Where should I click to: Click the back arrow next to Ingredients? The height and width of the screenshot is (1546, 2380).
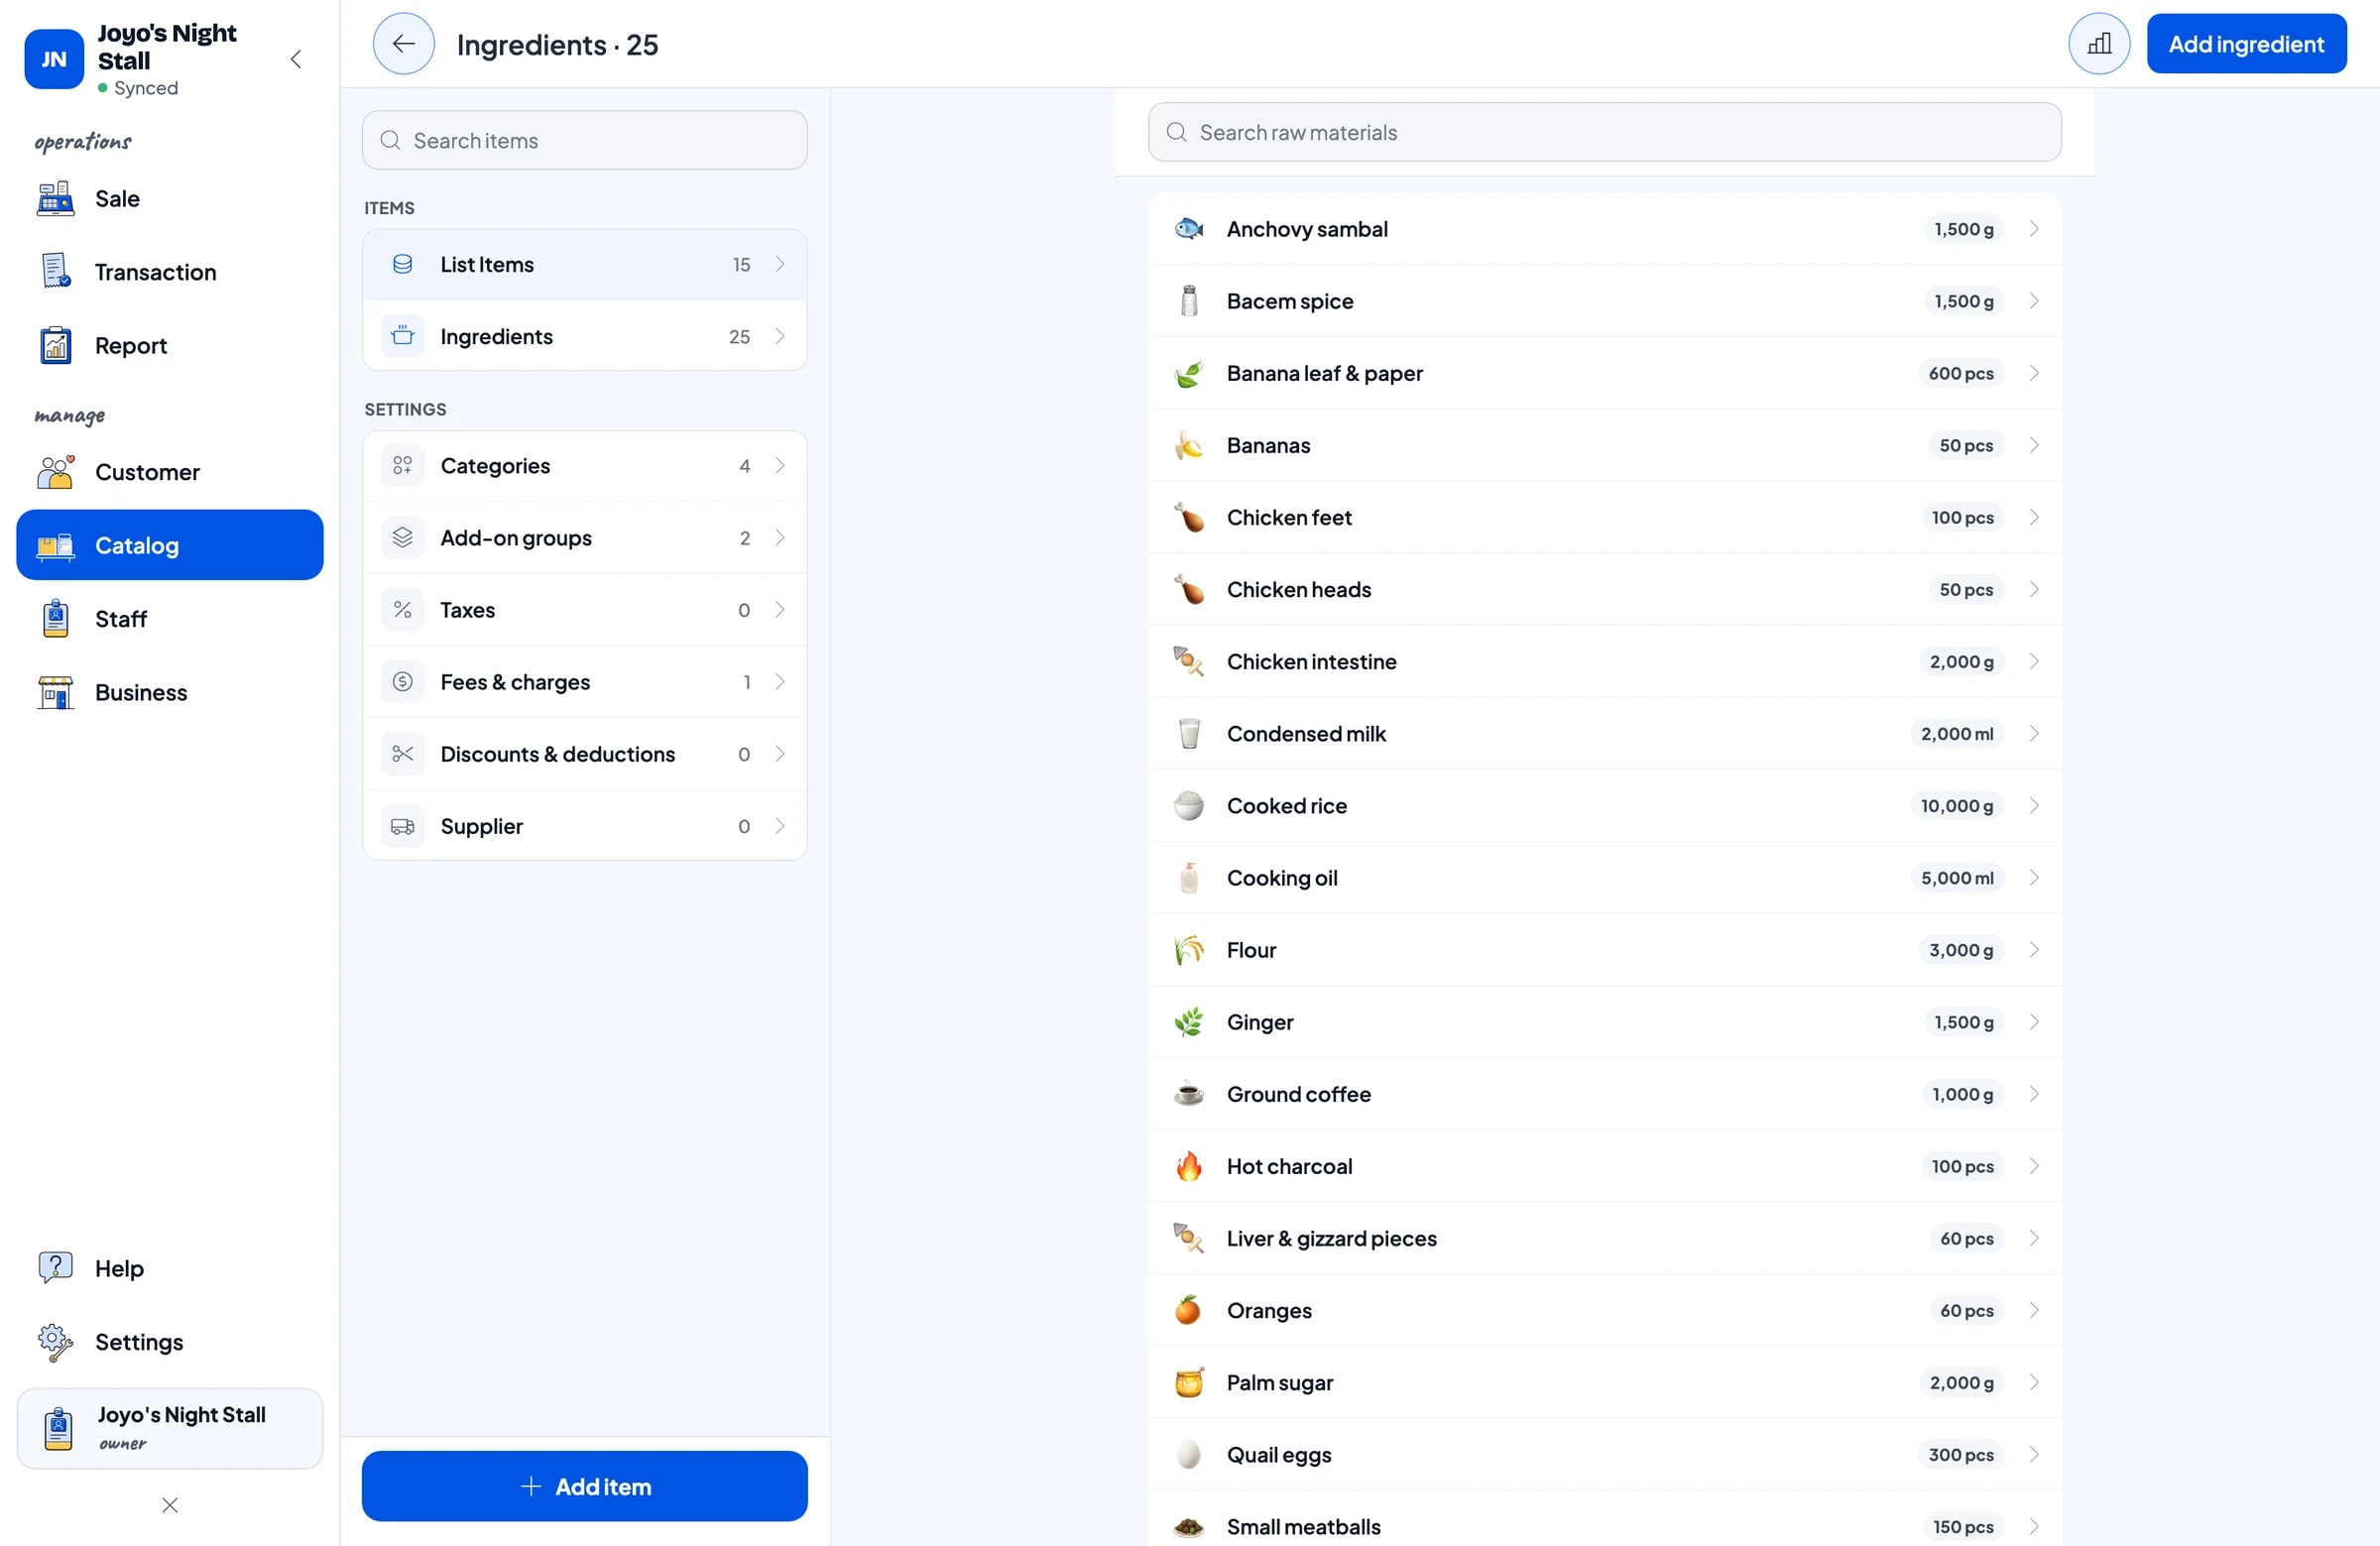[403, 44]
